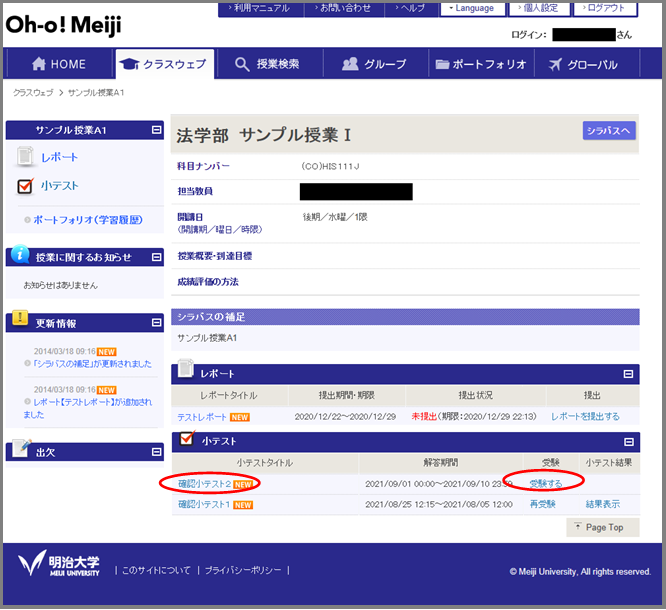Collapse the レポート section in main area
This screenshot has height=610, width=666.
point(628,374)
